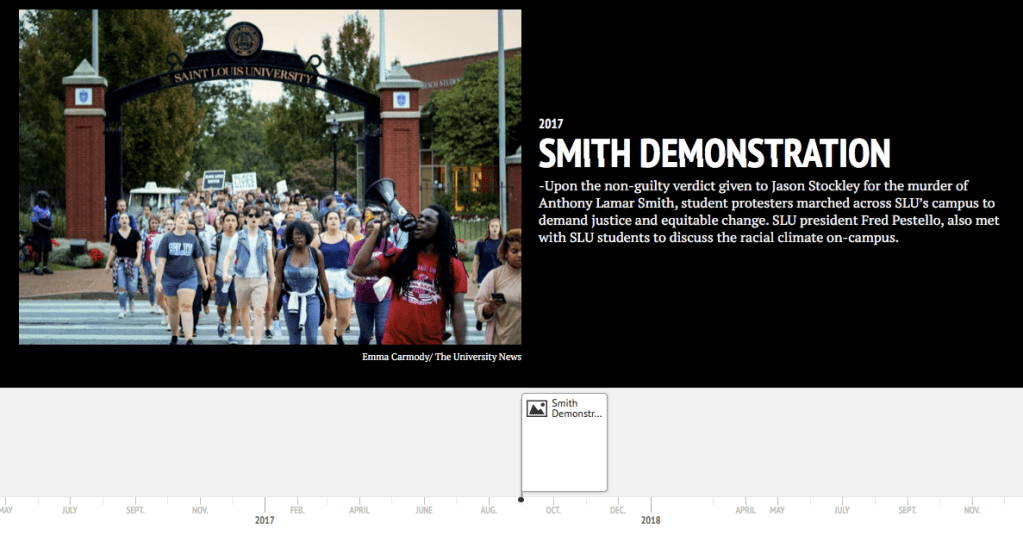Click OCT. on the timeline axis
Viewport: 1023px width, 560px height.
553,510
